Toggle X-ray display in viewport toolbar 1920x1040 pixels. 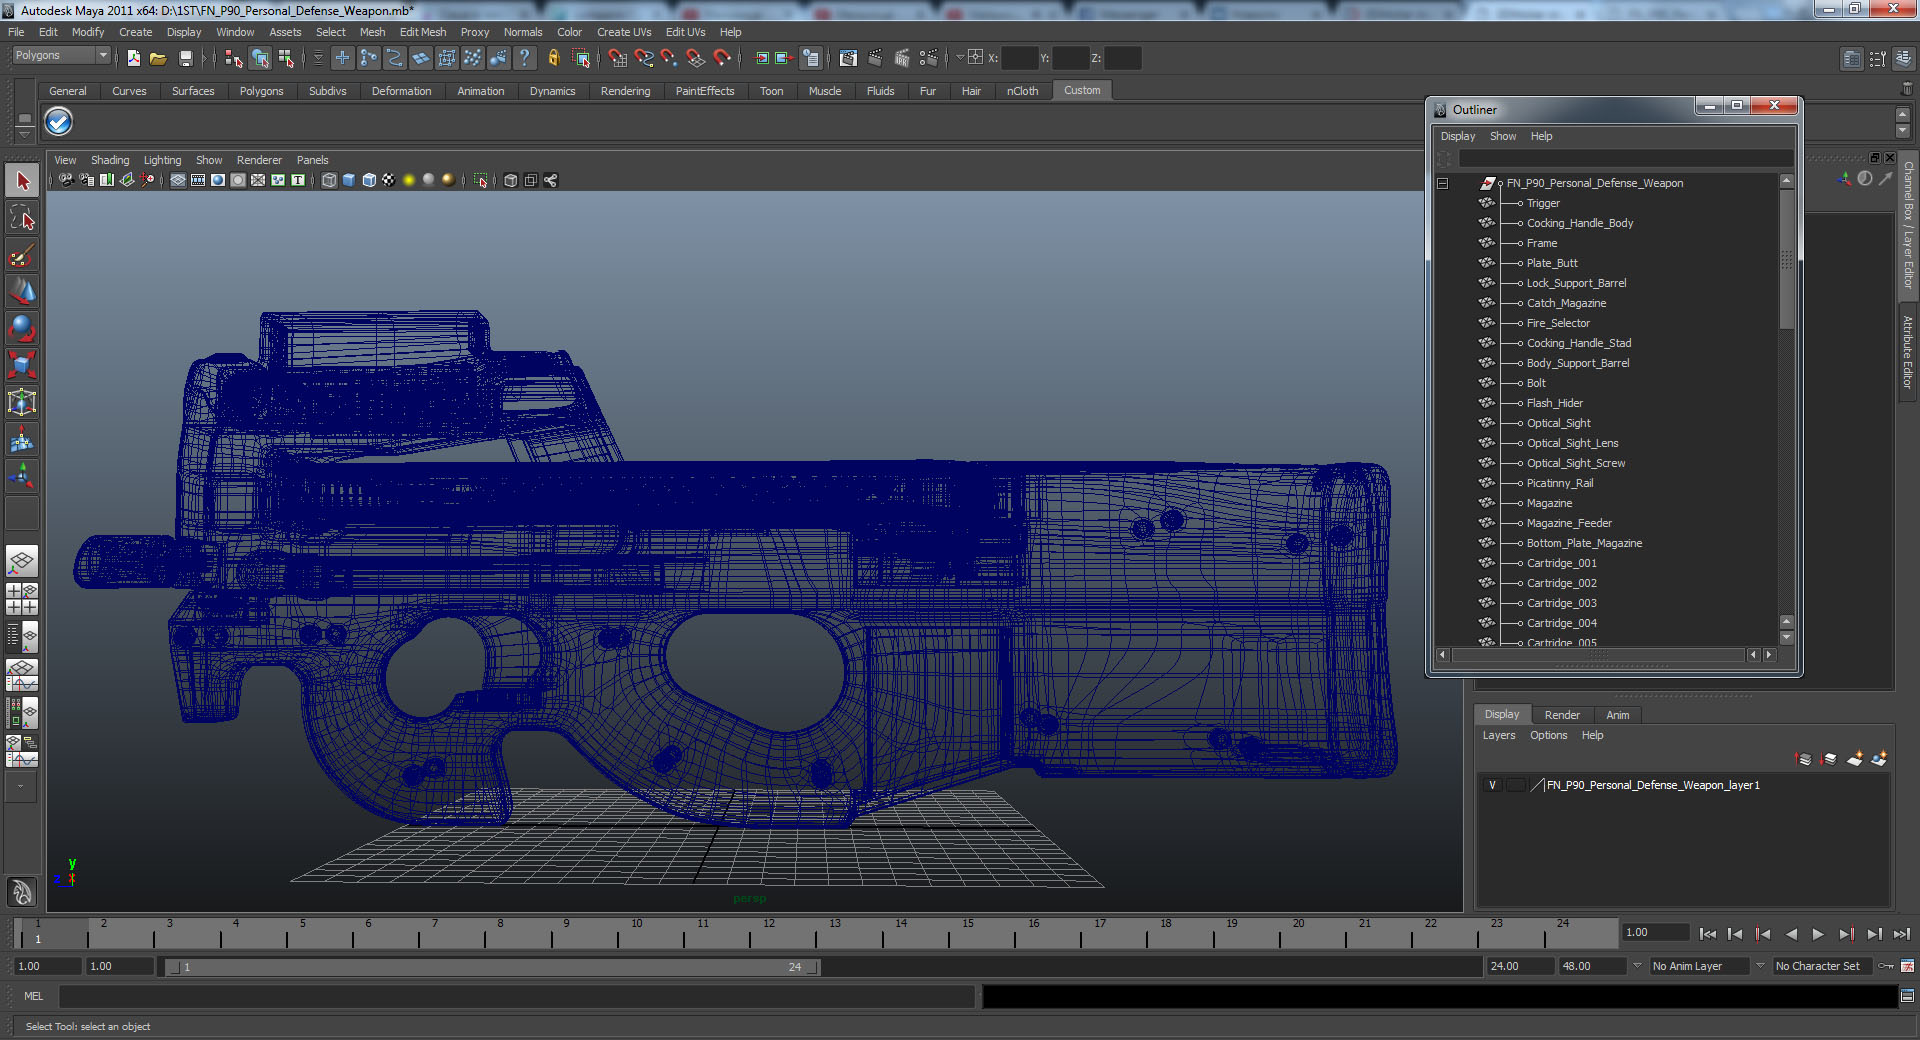coord(511,180)
